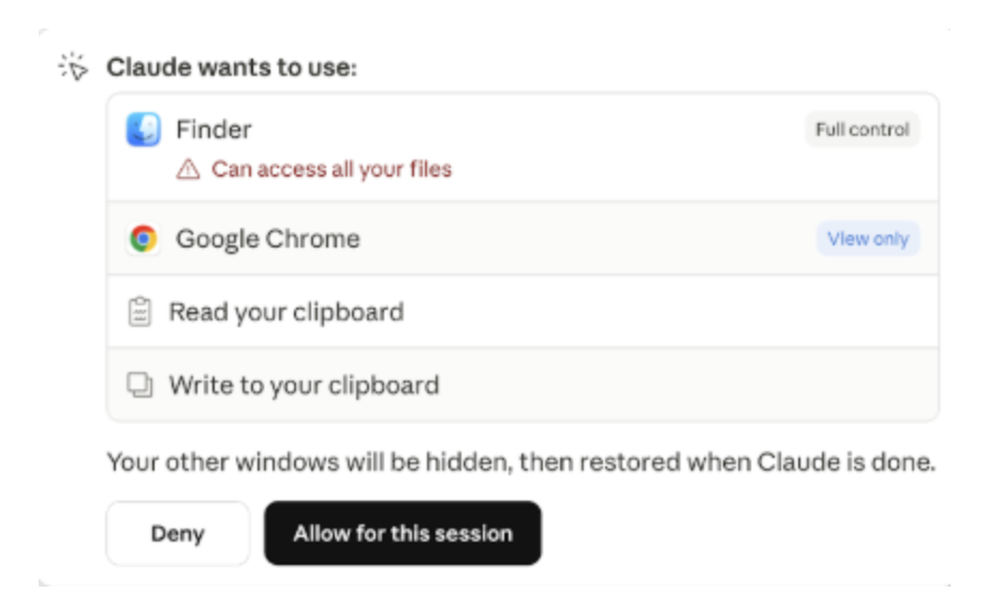The image size is (1000, 613).
Task: Click Allow for this session
Action: pyautogui.click(x=402, y=534)
